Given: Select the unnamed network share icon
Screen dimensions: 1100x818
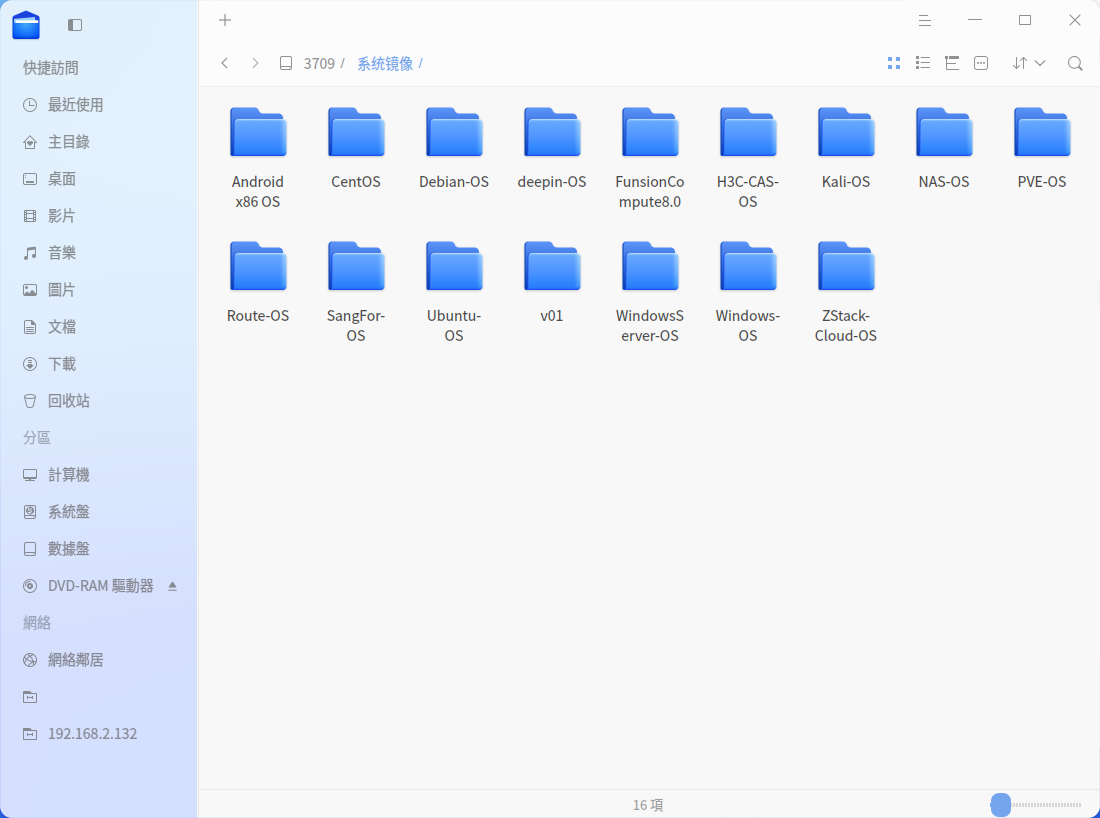Looking at the screenshot, I should click(x=30, y=697).
